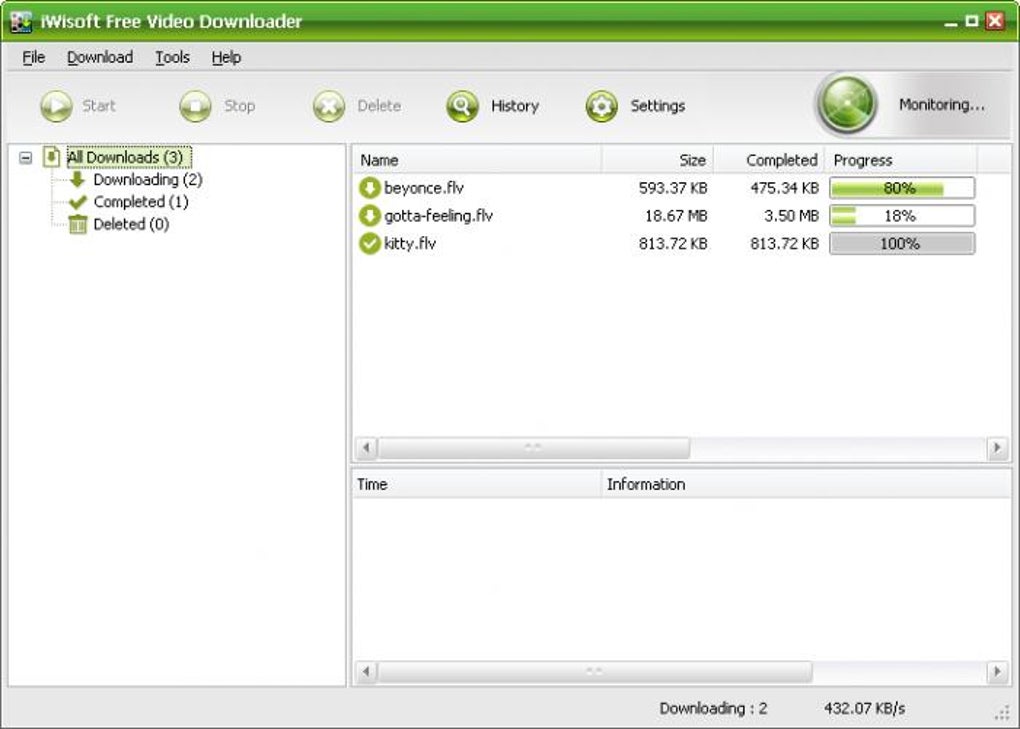Click the log panel left scroll arrow
Image resolution: width=1020 pixels, height=729 pixels.
[x=366, y=671]
